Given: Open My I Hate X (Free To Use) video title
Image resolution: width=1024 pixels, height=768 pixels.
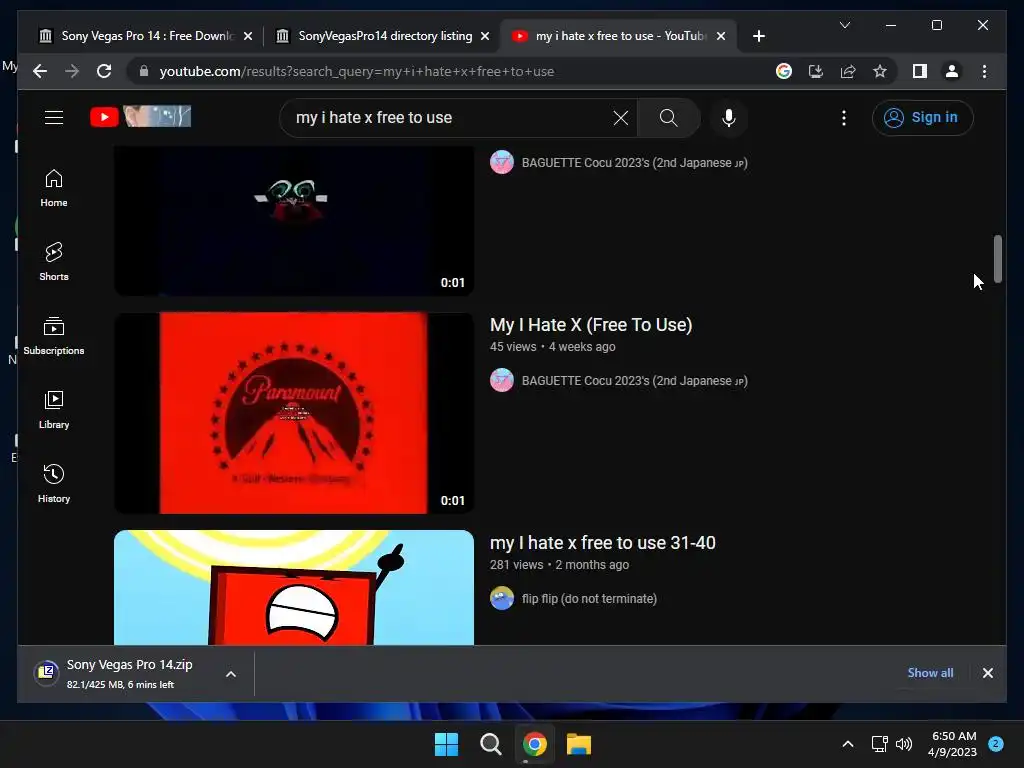Looking at the screenshot, I should point(591,325).
